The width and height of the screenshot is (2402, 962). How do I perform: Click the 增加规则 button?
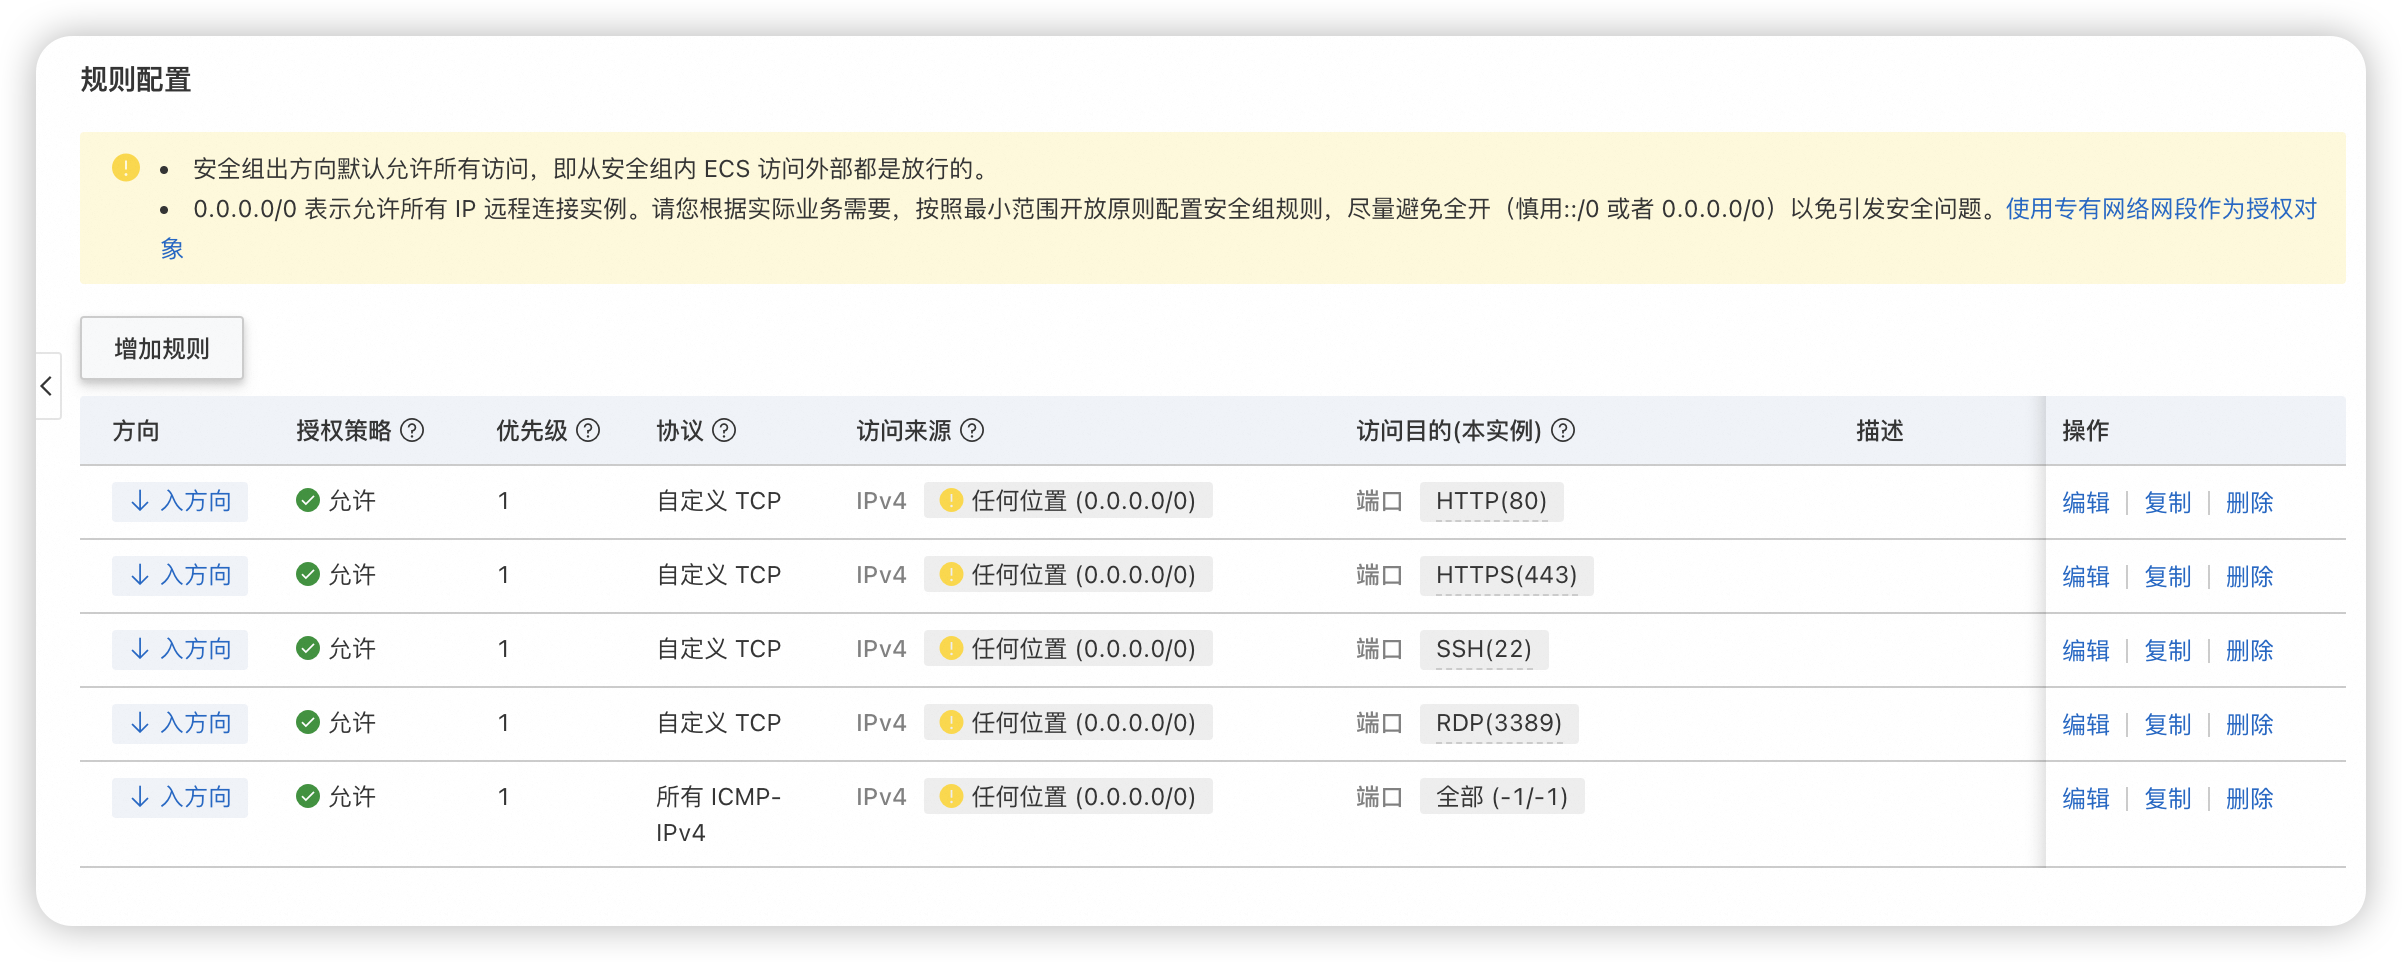coord(161,348)
